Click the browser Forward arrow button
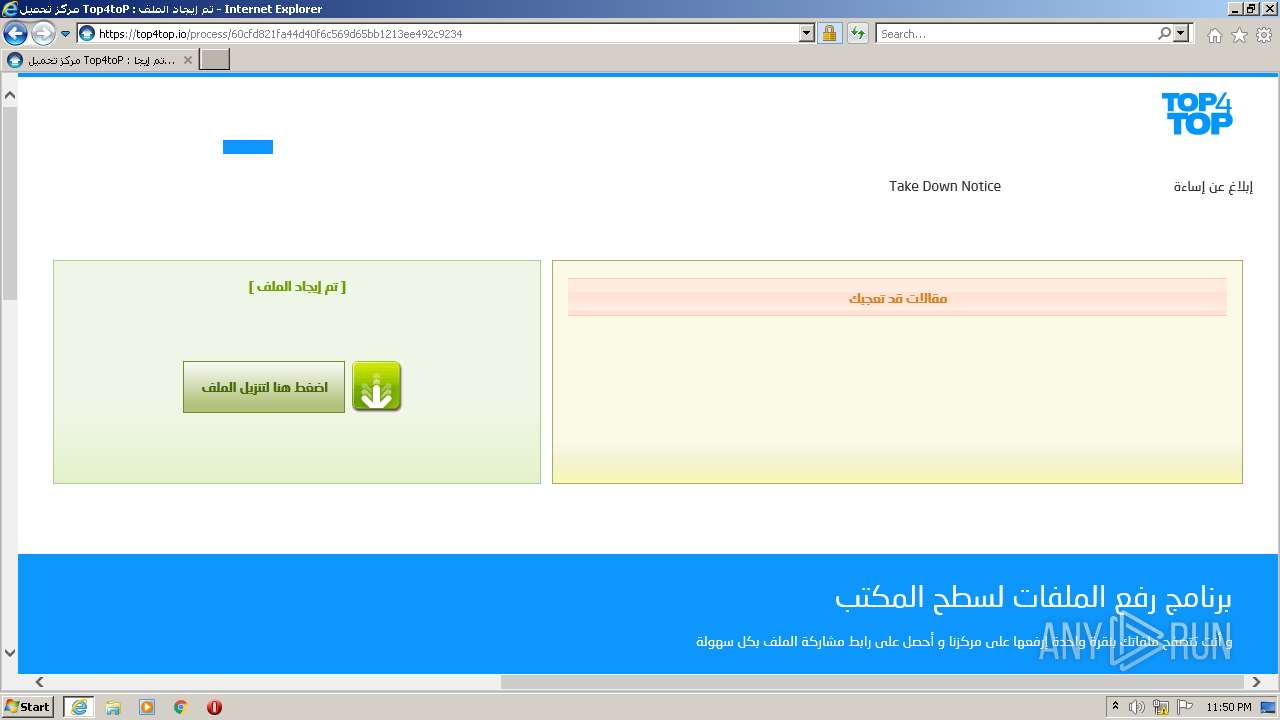Image resolution: width=1280 pixels, height=720 pixels. [x=43, y=34]
